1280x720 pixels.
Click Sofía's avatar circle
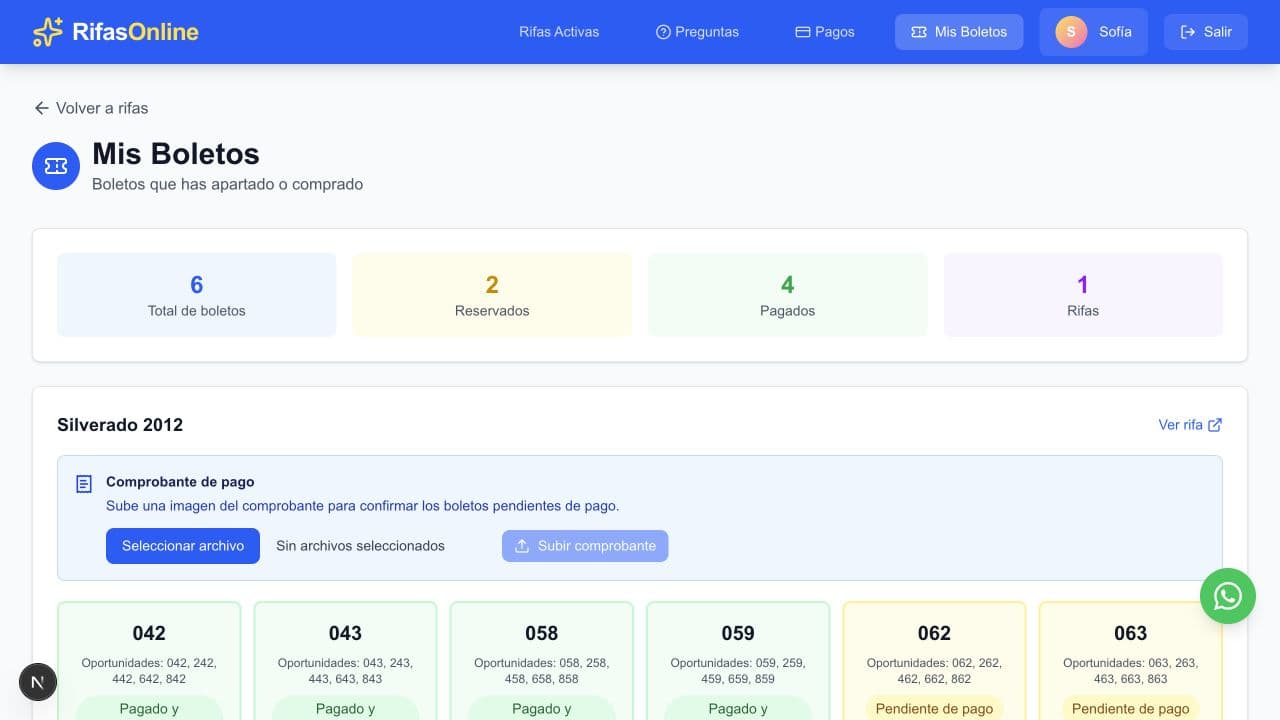[1071, 32]
